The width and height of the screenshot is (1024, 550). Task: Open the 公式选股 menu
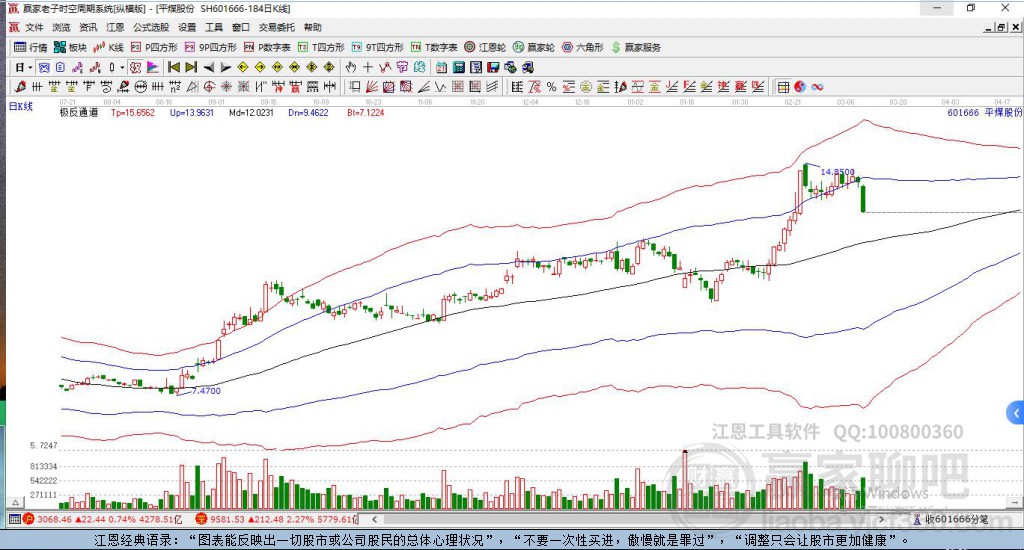click(151, 27)
